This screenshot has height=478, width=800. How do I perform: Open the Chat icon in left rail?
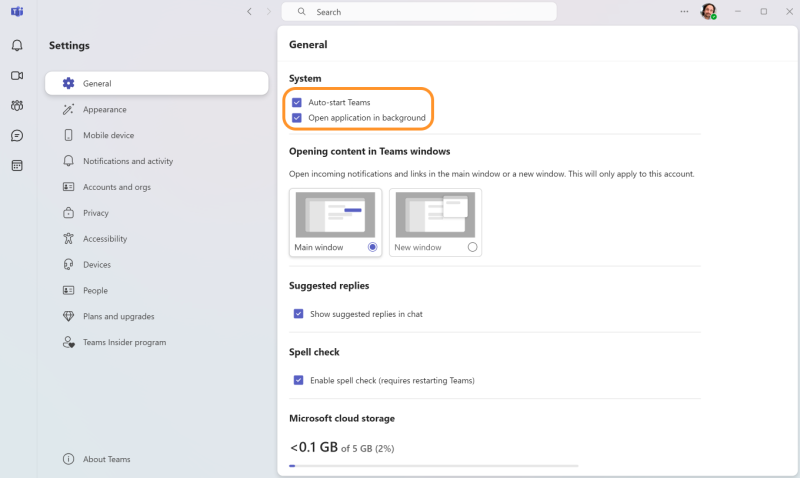click(17, 136)
